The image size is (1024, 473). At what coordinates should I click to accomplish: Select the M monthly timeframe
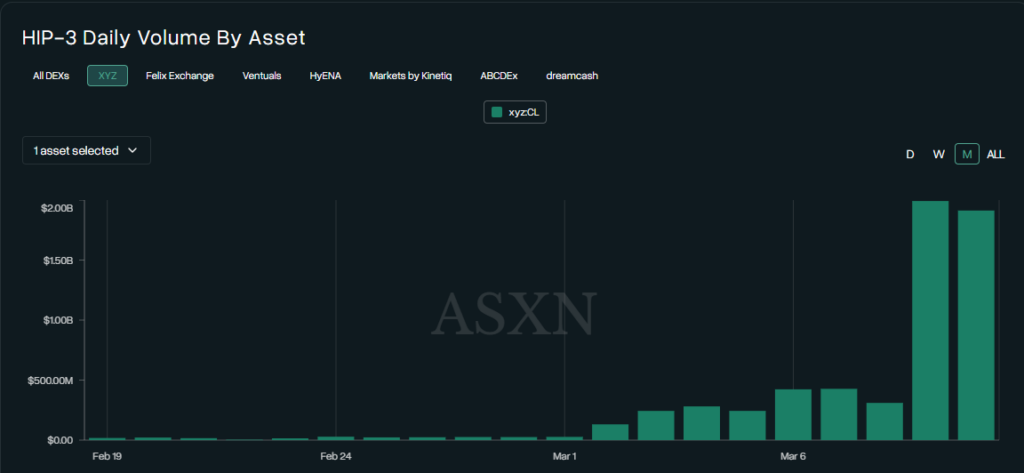click(967, 154)
